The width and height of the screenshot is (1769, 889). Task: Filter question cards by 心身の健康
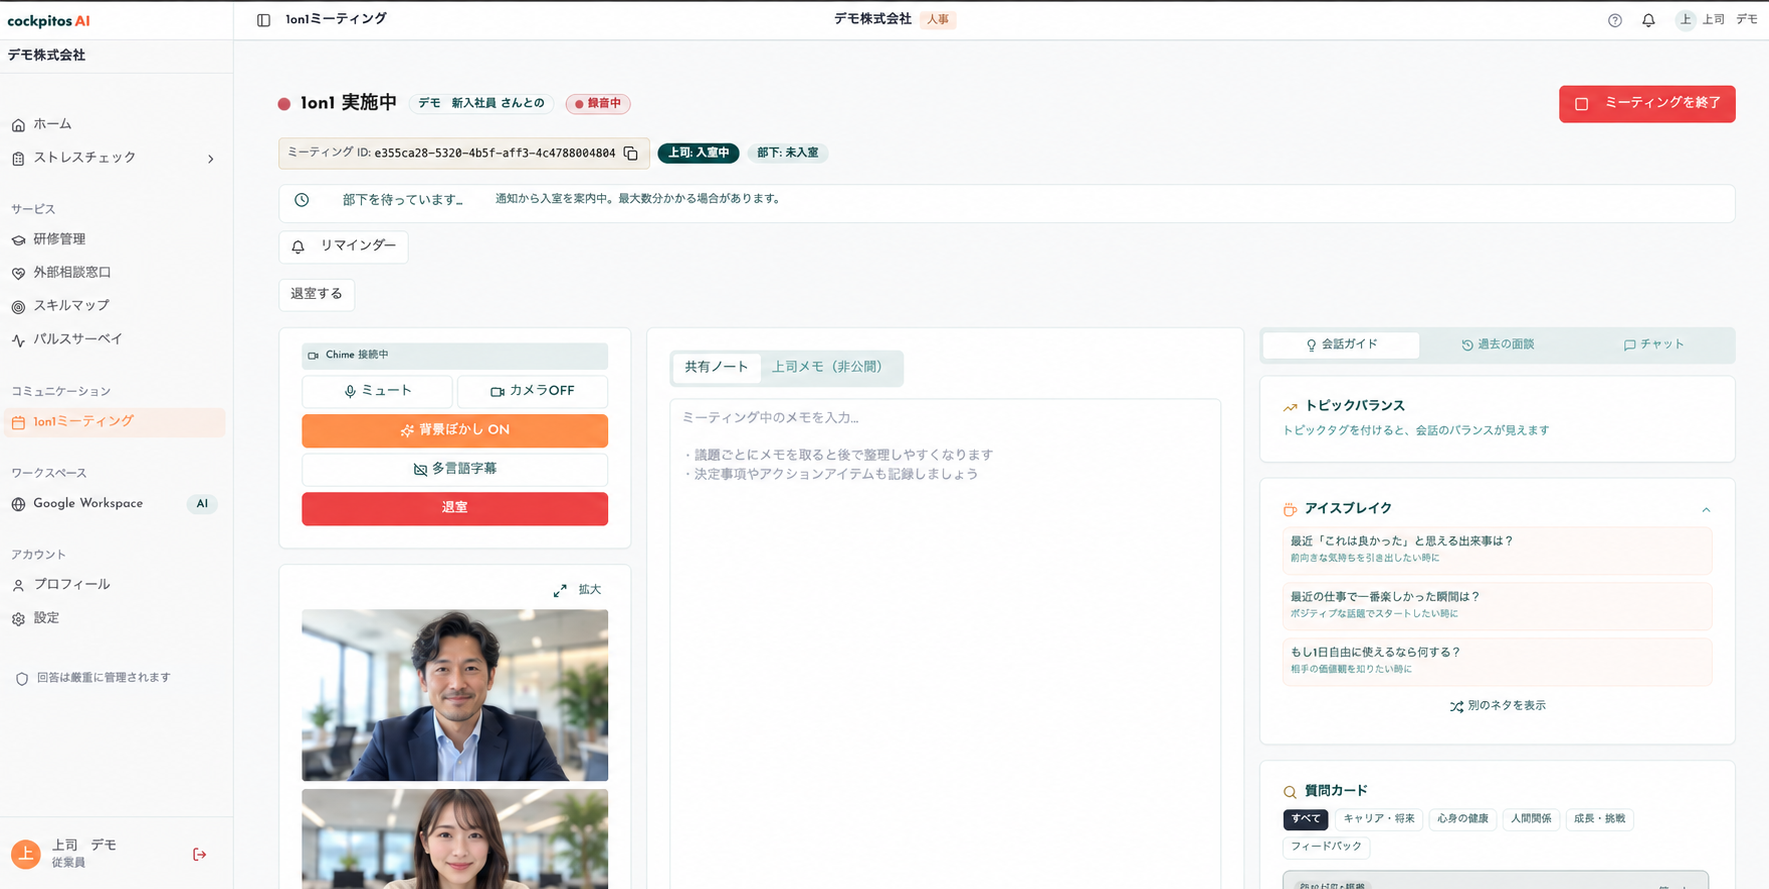coord(1463,819)
